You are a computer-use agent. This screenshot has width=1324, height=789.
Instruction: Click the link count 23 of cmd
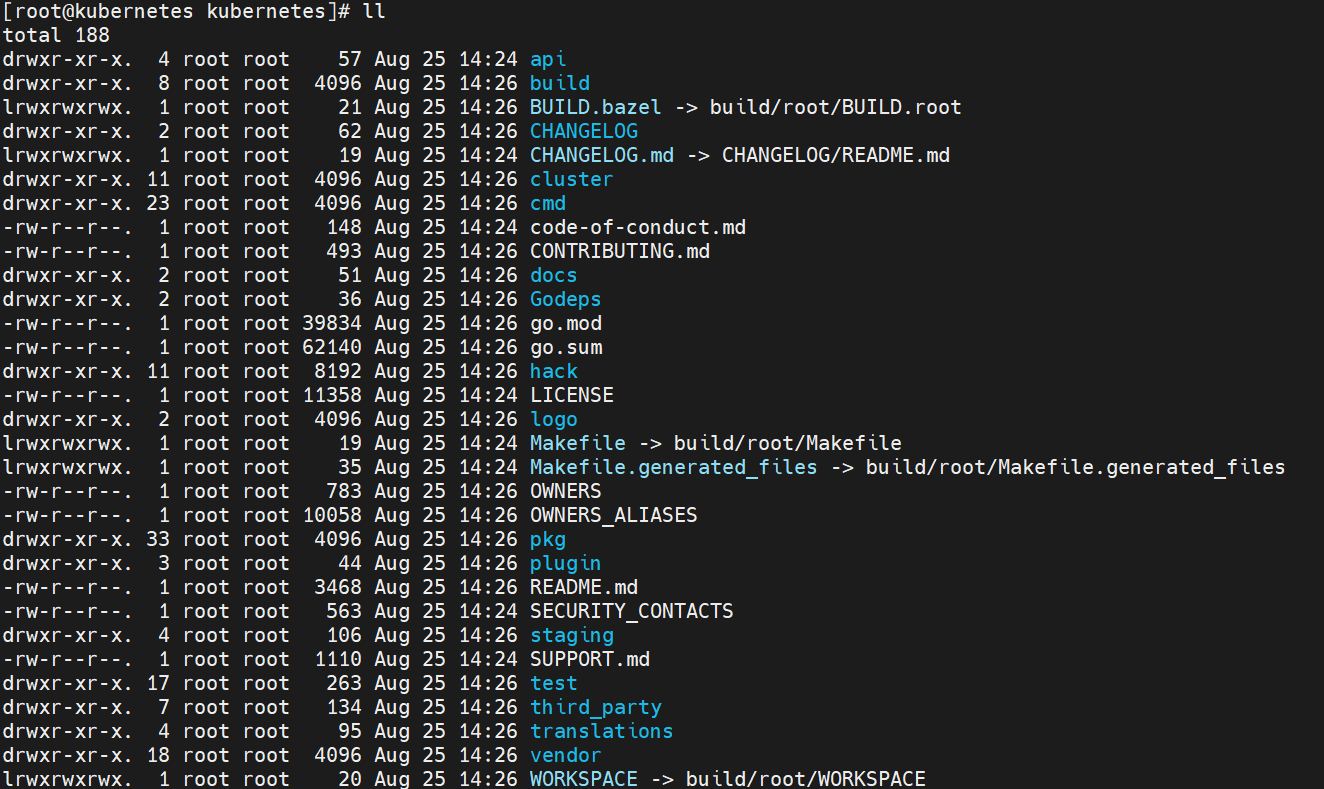click(x=158, y=203)
